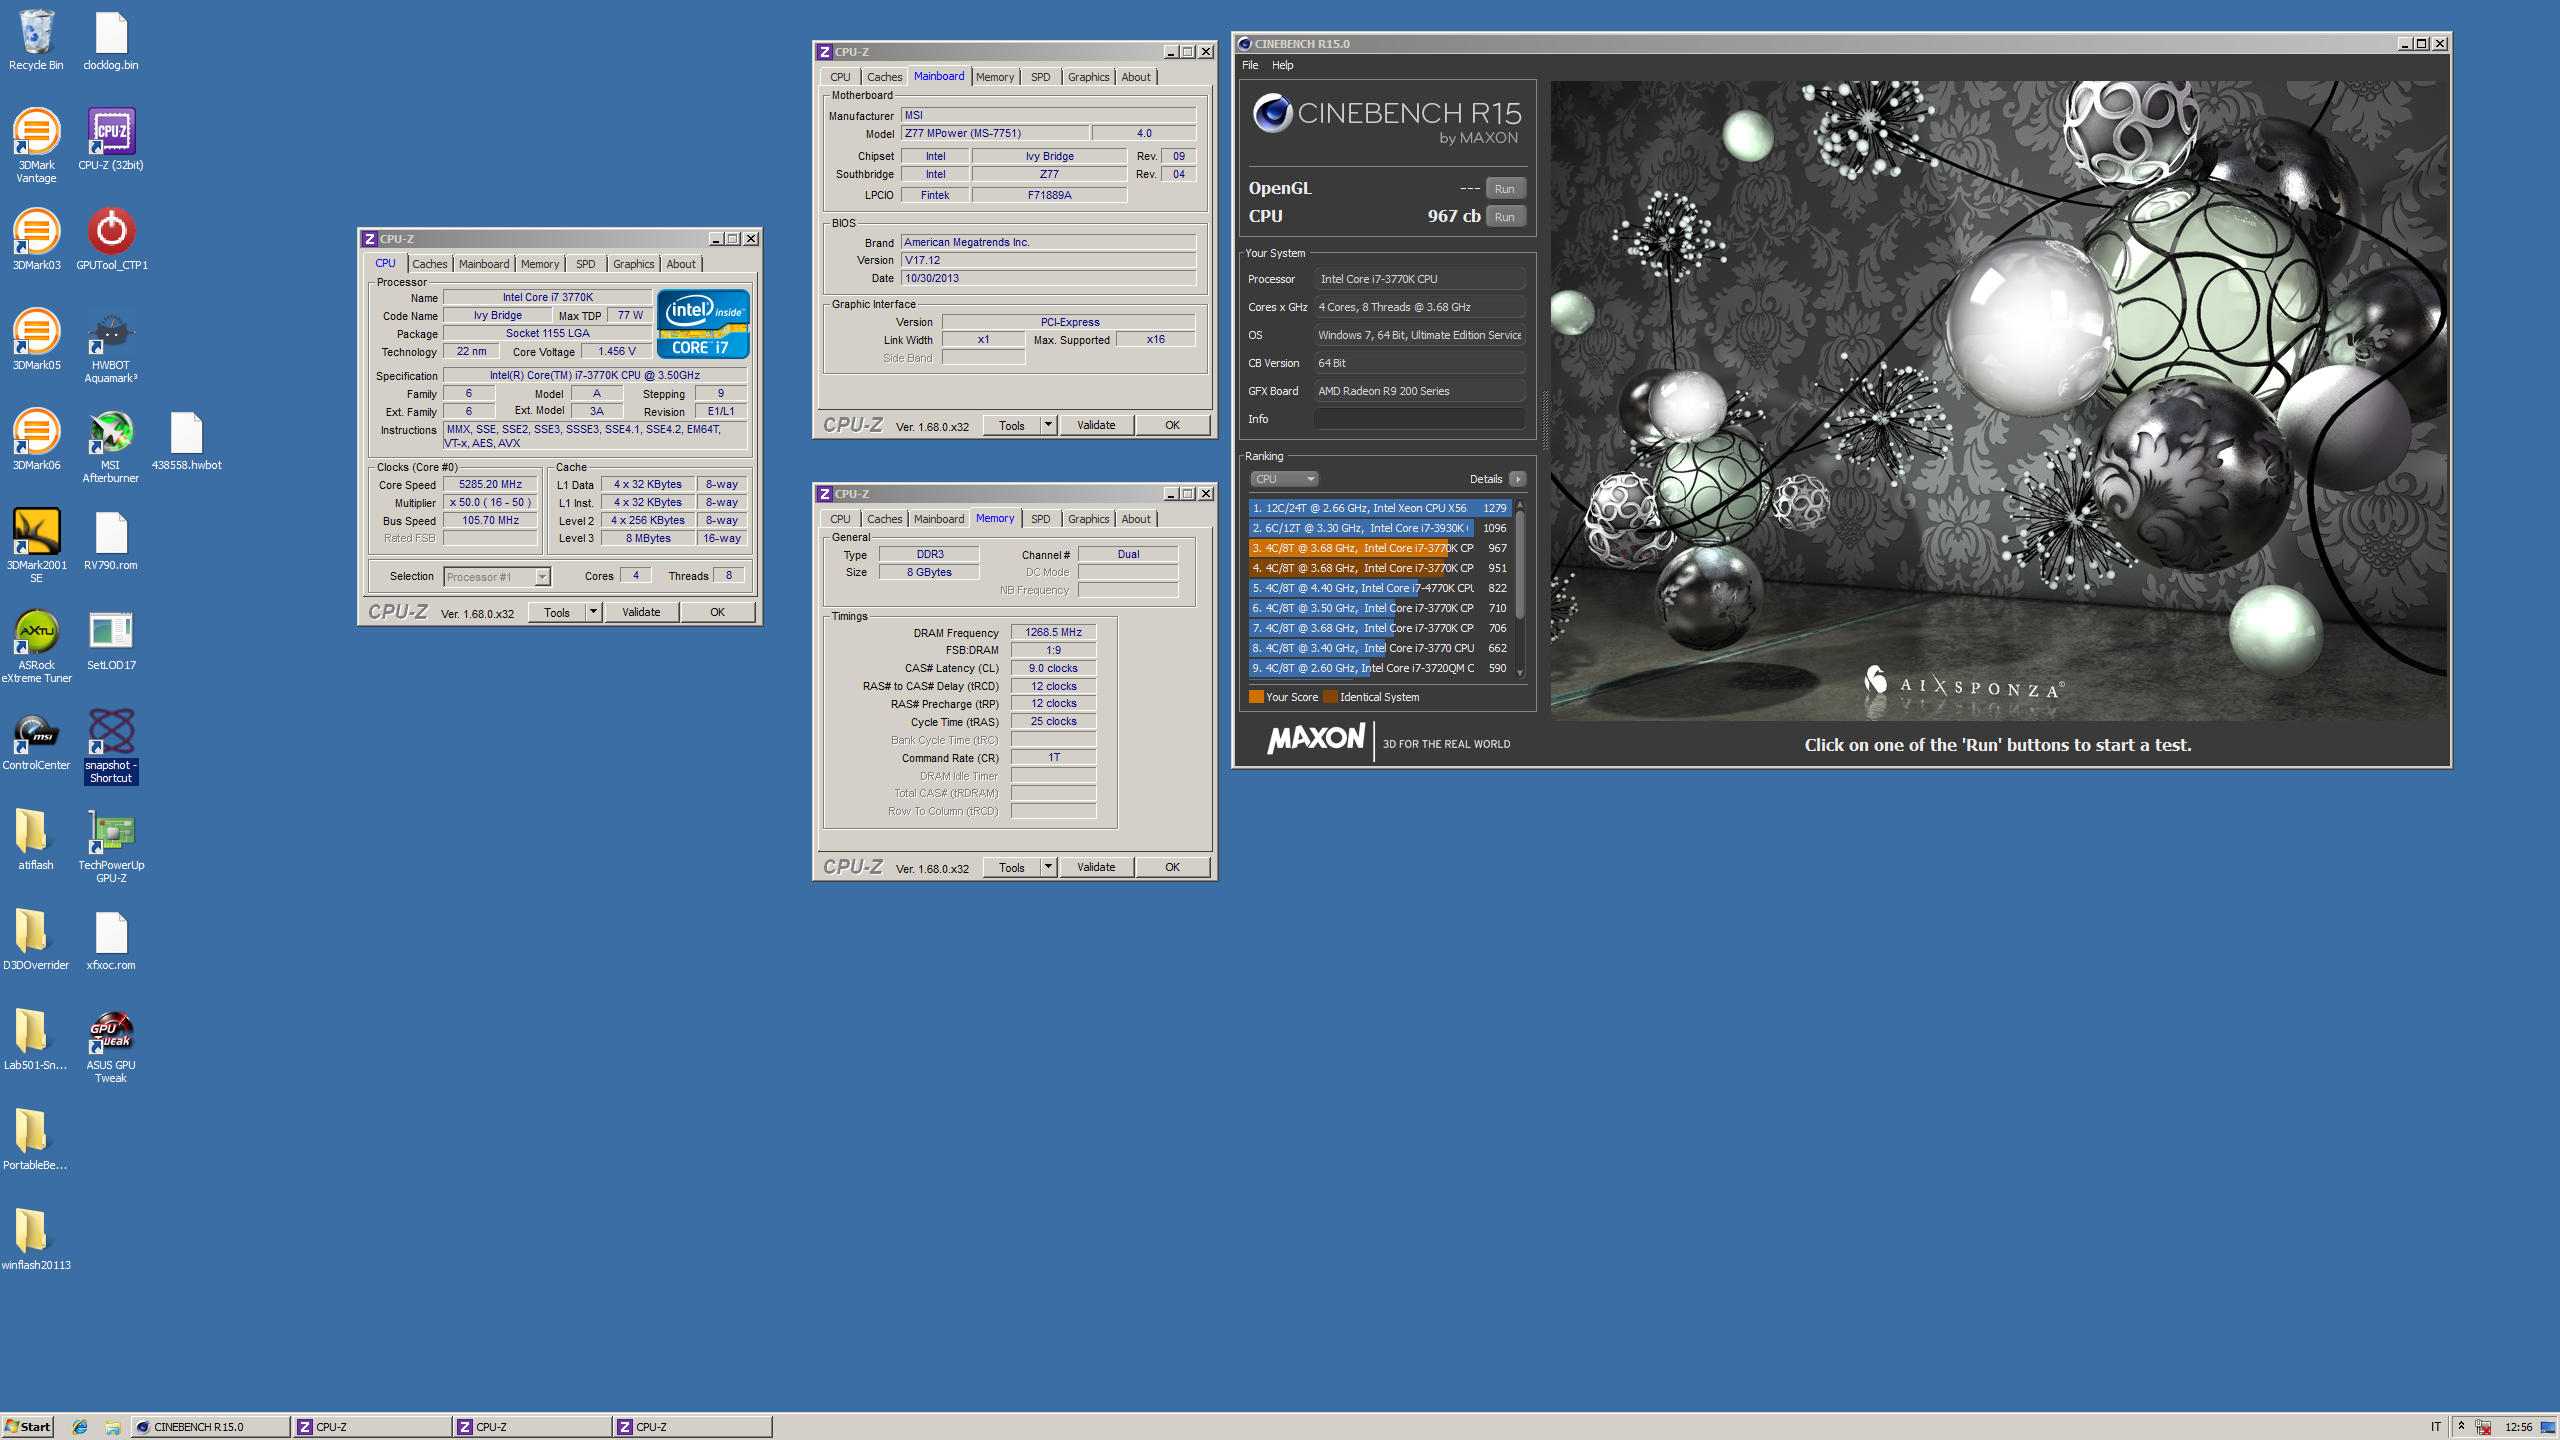The width and height of the screenshot is (2560, 1440).
Task: Switch to Graphics tab in Memory window
Action: [x=1088, y=519]
